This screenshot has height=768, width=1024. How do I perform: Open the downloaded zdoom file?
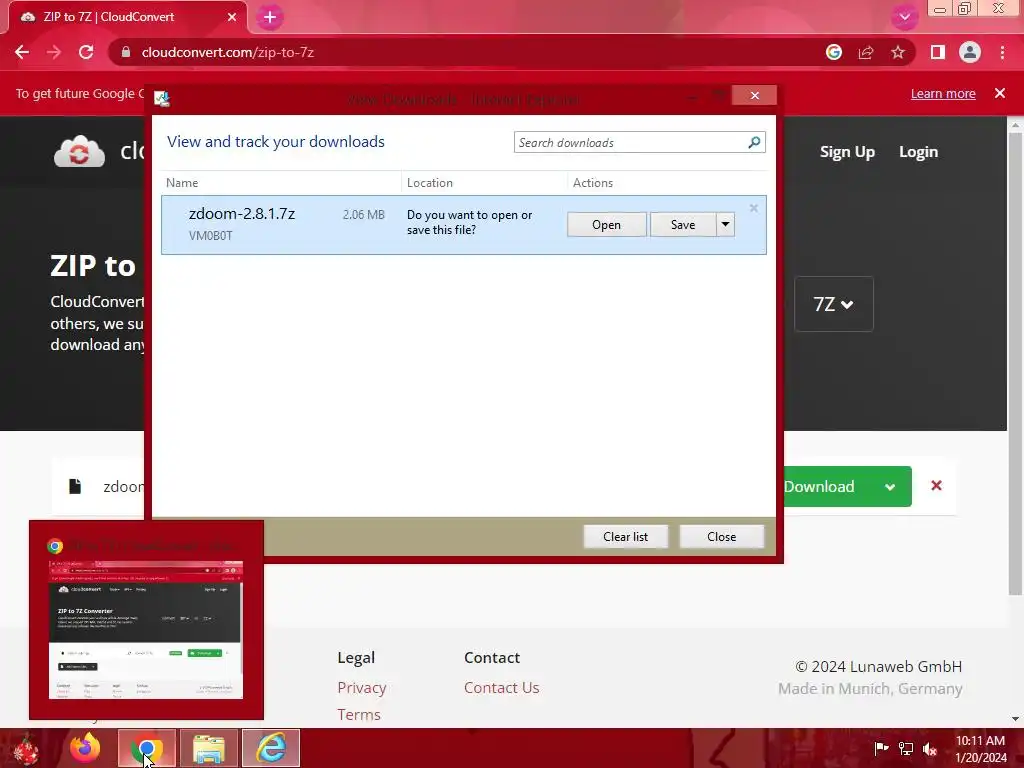coord(607,225)
